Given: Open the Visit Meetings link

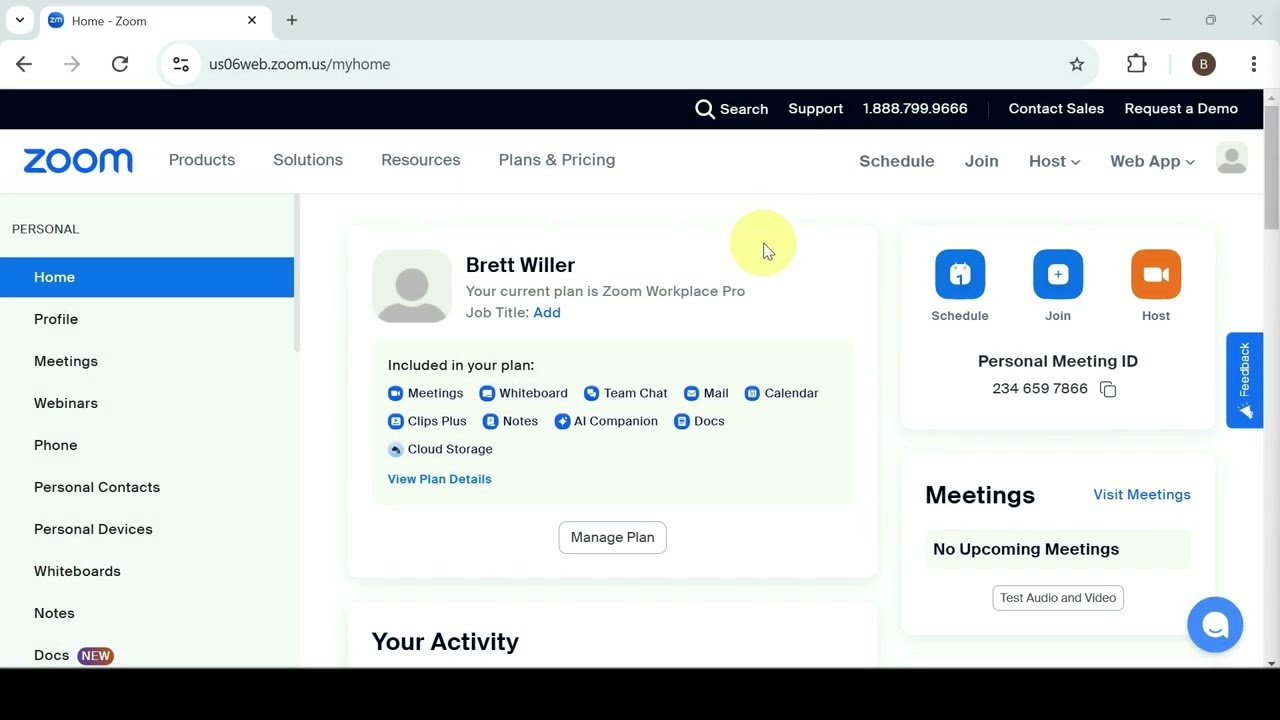Looking at the screenshot, I should point(1142,494).
